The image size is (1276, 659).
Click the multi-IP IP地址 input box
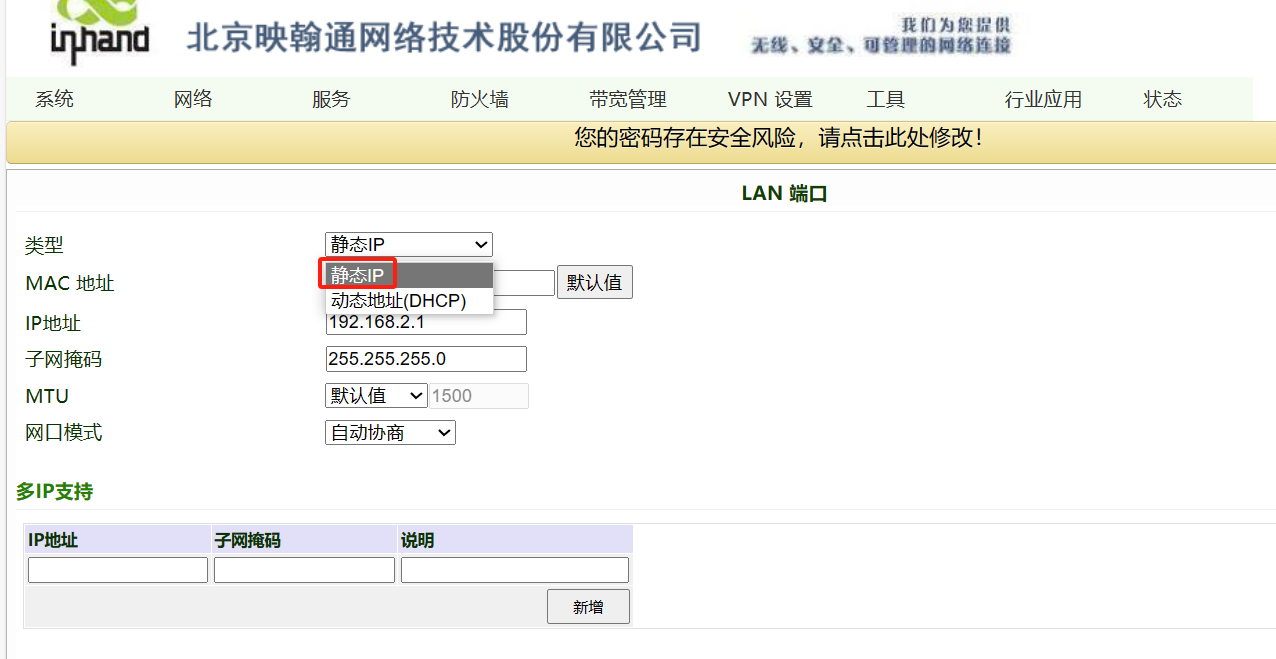tap(118, 570)
